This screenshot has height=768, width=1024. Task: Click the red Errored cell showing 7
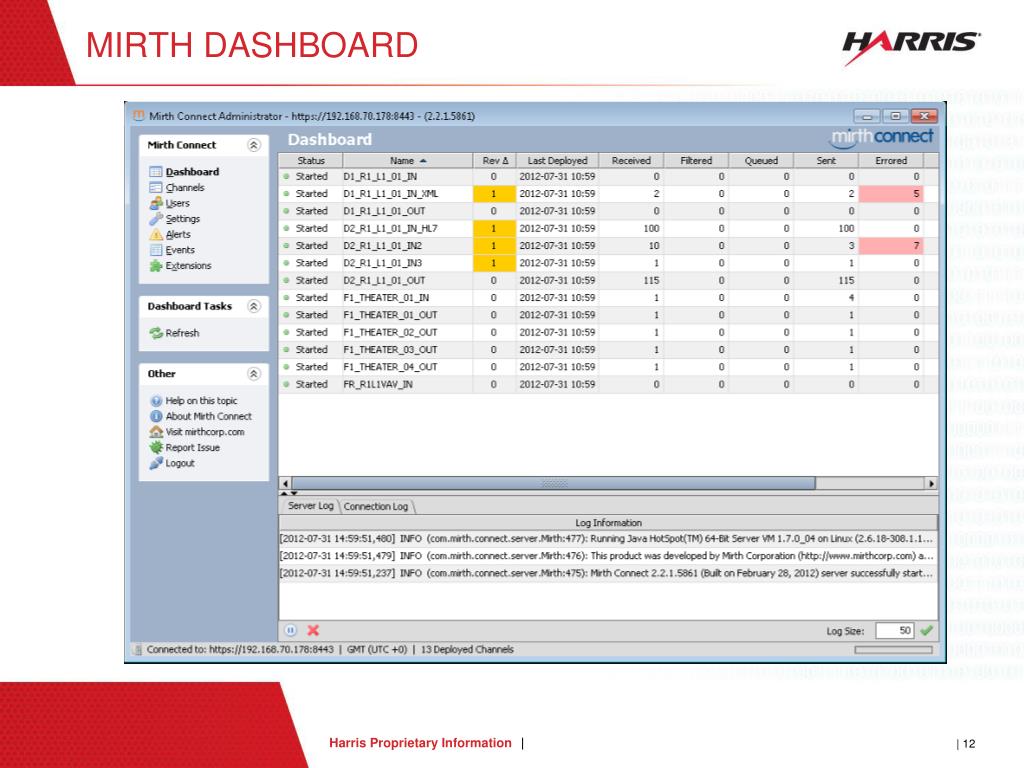891,246
